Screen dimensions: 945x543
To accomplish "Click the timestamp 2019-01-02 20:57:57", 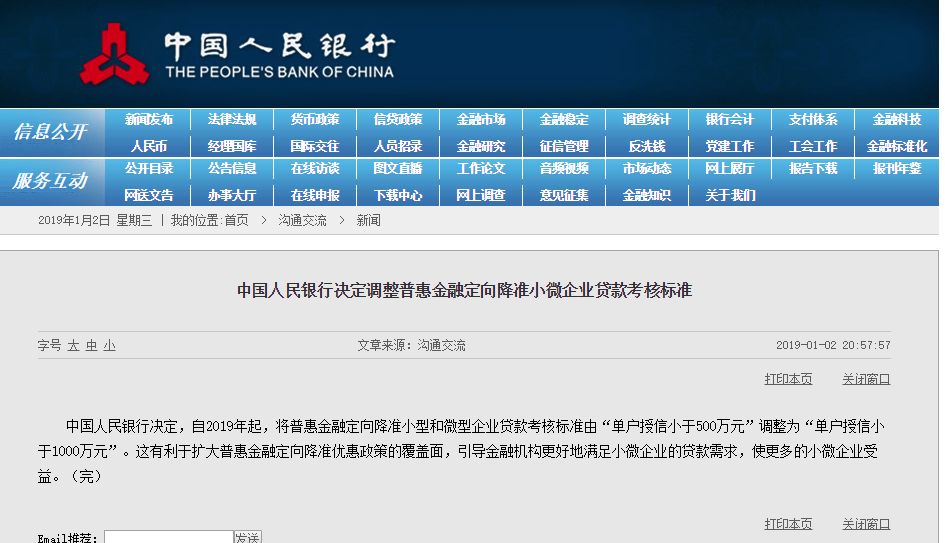I will (833, 345).
